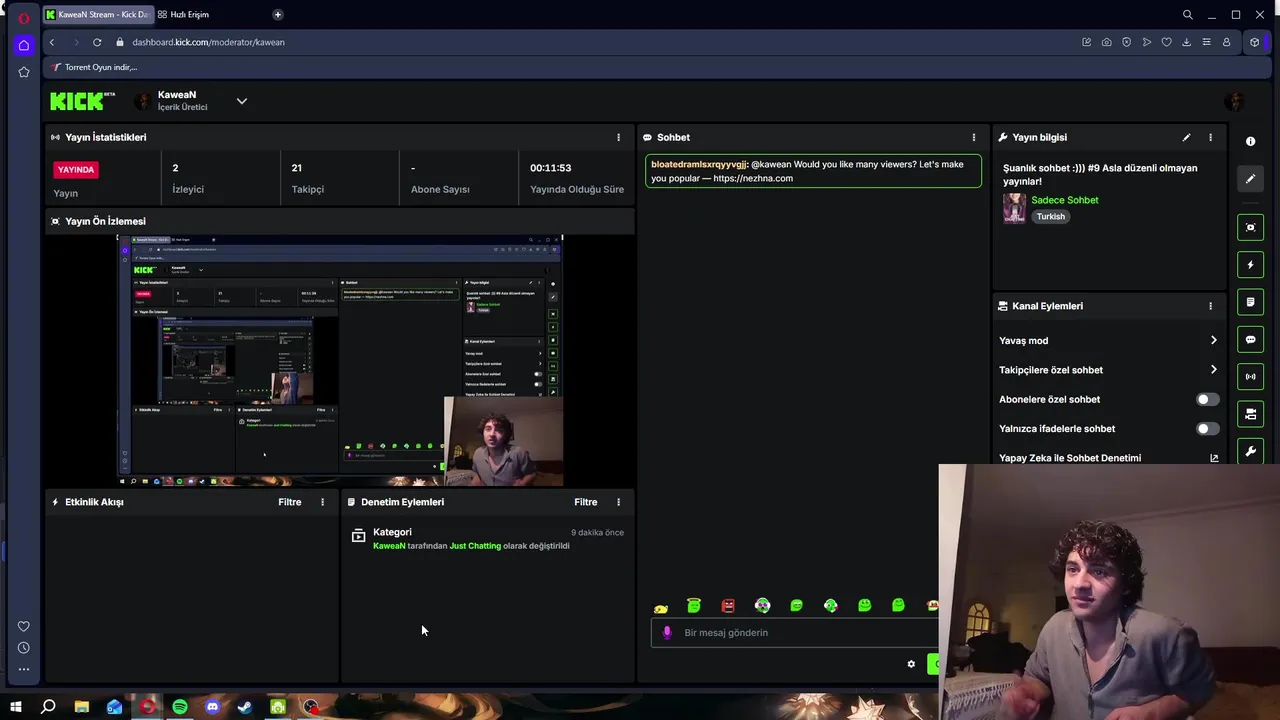Toggle Abonelere özel sohbet switch

click(1208, 399)
